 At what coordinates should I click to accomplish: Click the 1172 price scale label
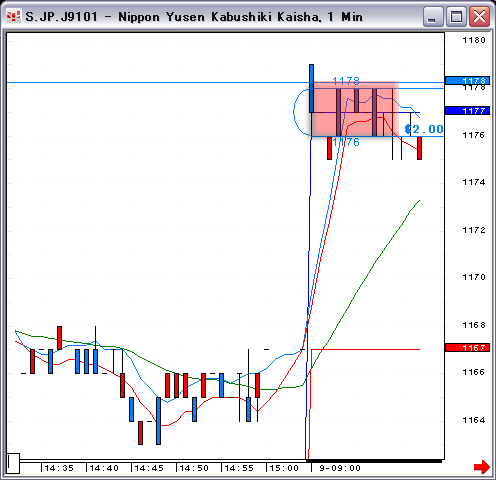(x=474, y=230)
